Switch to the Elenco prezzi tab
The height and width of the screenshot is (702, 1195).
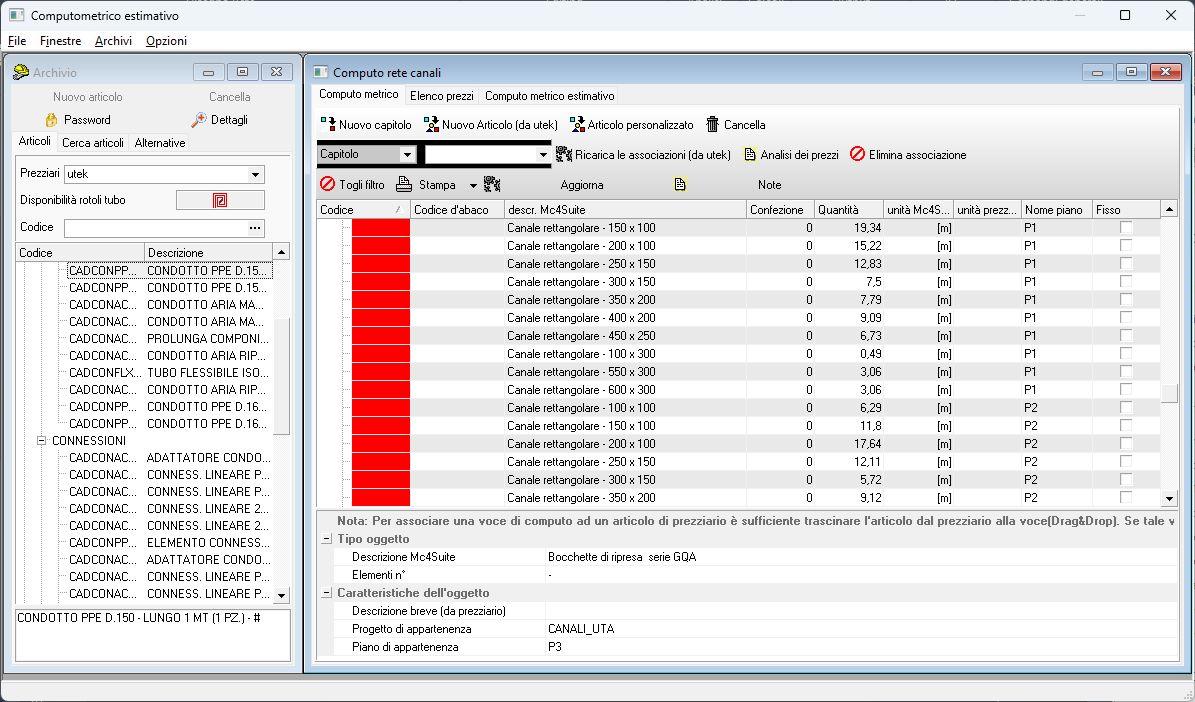pos(441,96)
